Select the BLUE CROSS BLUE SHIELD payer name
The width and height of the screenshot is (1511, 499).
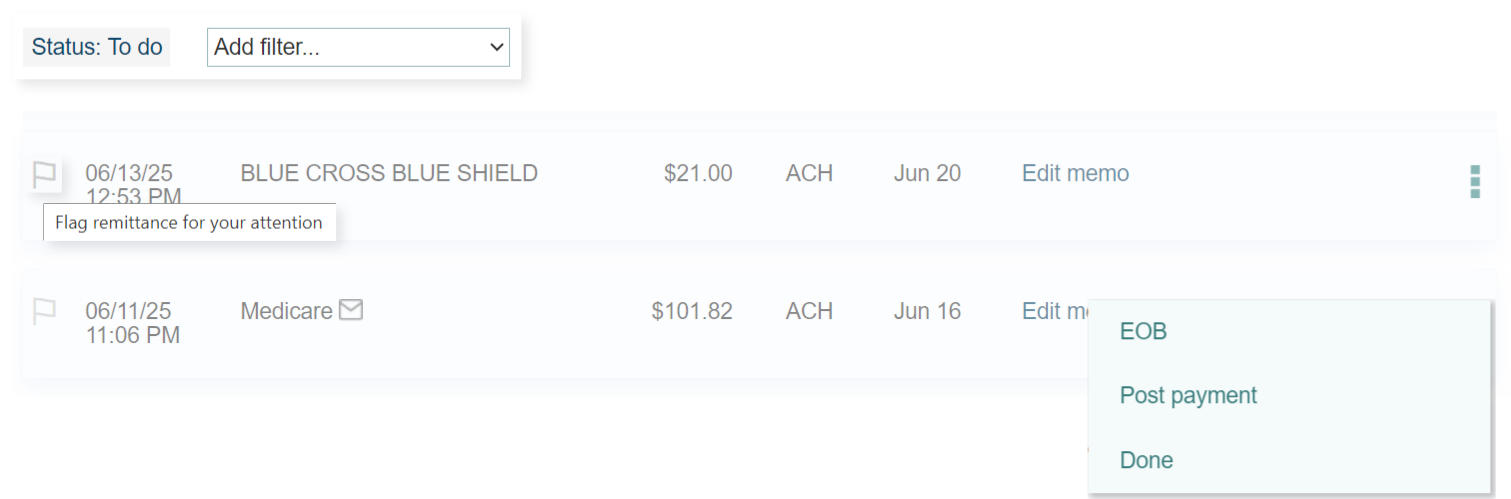tap(389, 174)
